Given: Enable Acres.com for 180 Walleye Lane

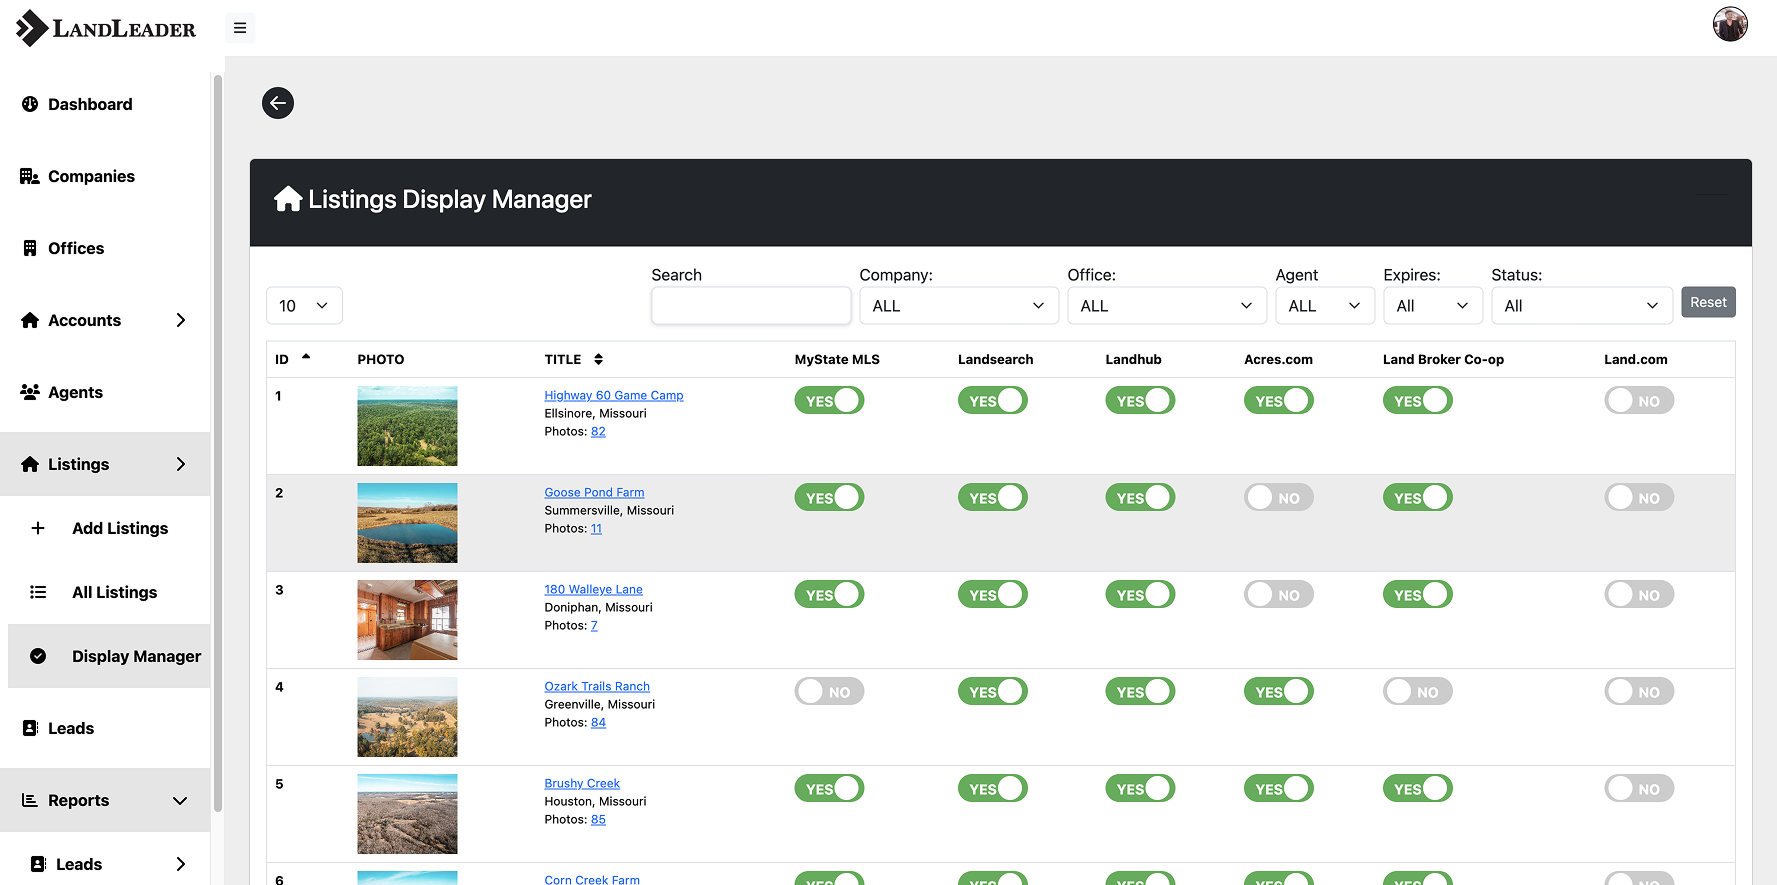Looking at the screenshot, I should coord(1278,595).
